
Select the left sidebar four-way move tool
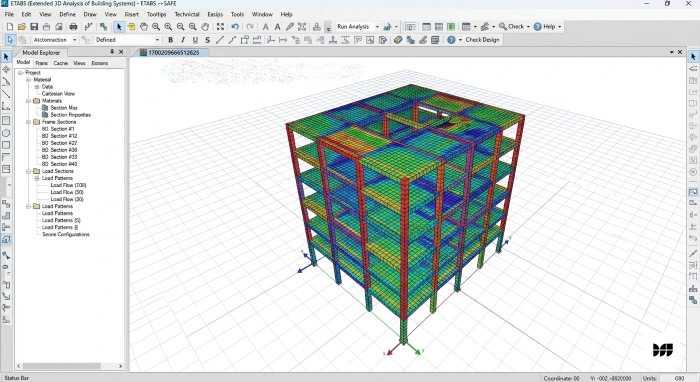pyautogui.click(x=6, y=69)
